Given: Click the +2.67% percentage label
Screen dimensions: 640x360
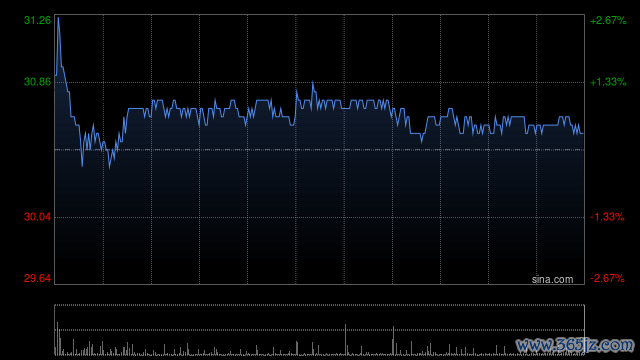Looking at the screenshot, I should tap(608, 20).
